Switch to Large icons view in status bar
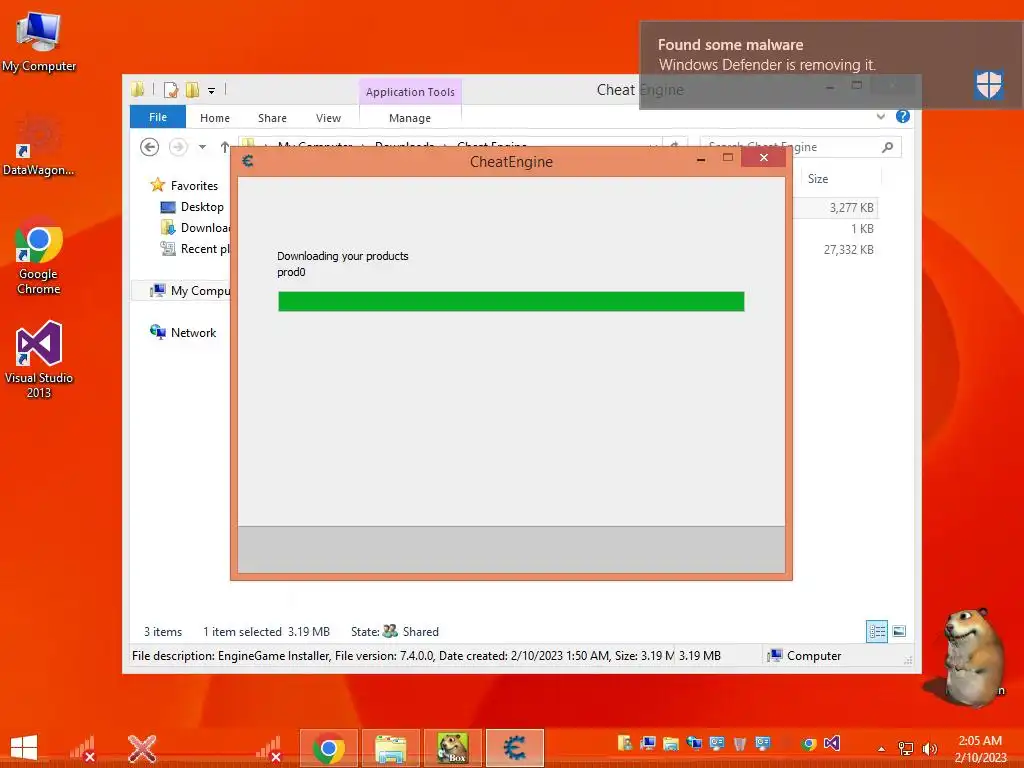This screenshot has width=1024, height=768. tap(899, 631)
